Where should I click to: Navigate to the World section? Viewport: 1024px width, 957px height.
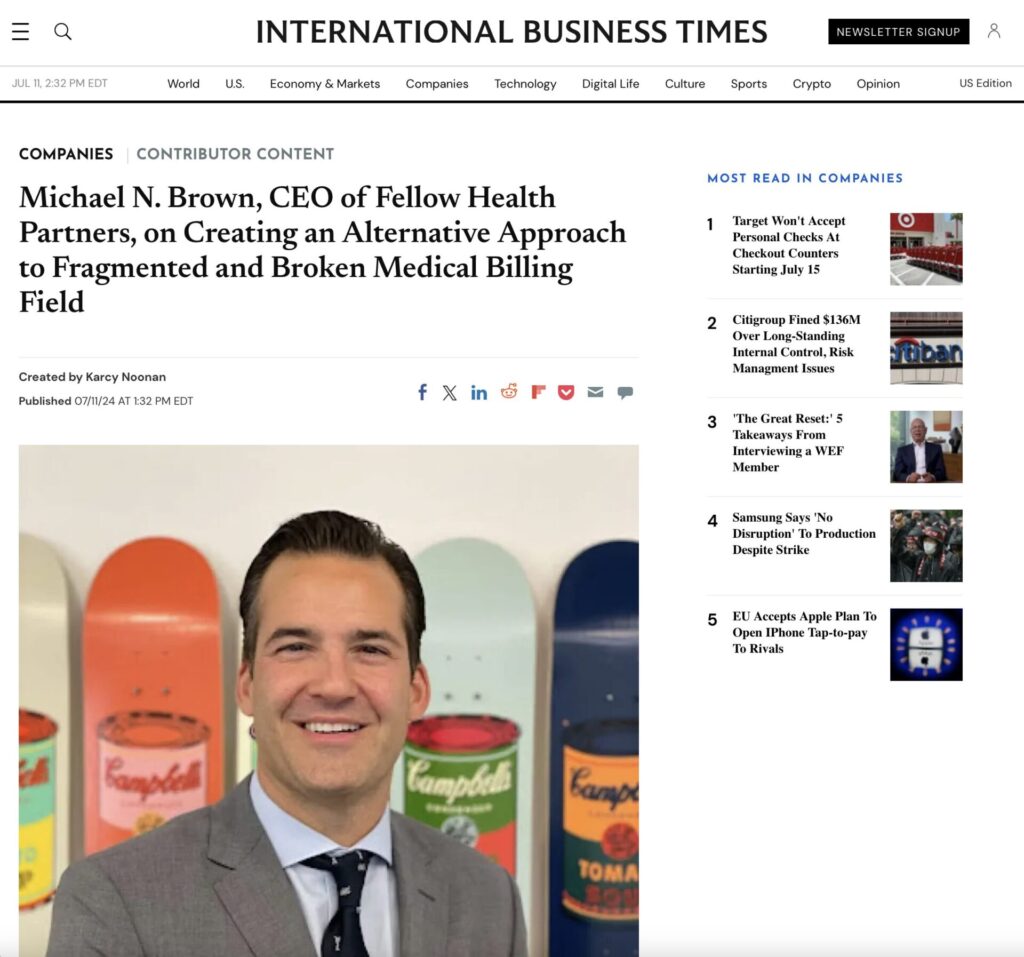pos(183,84)
